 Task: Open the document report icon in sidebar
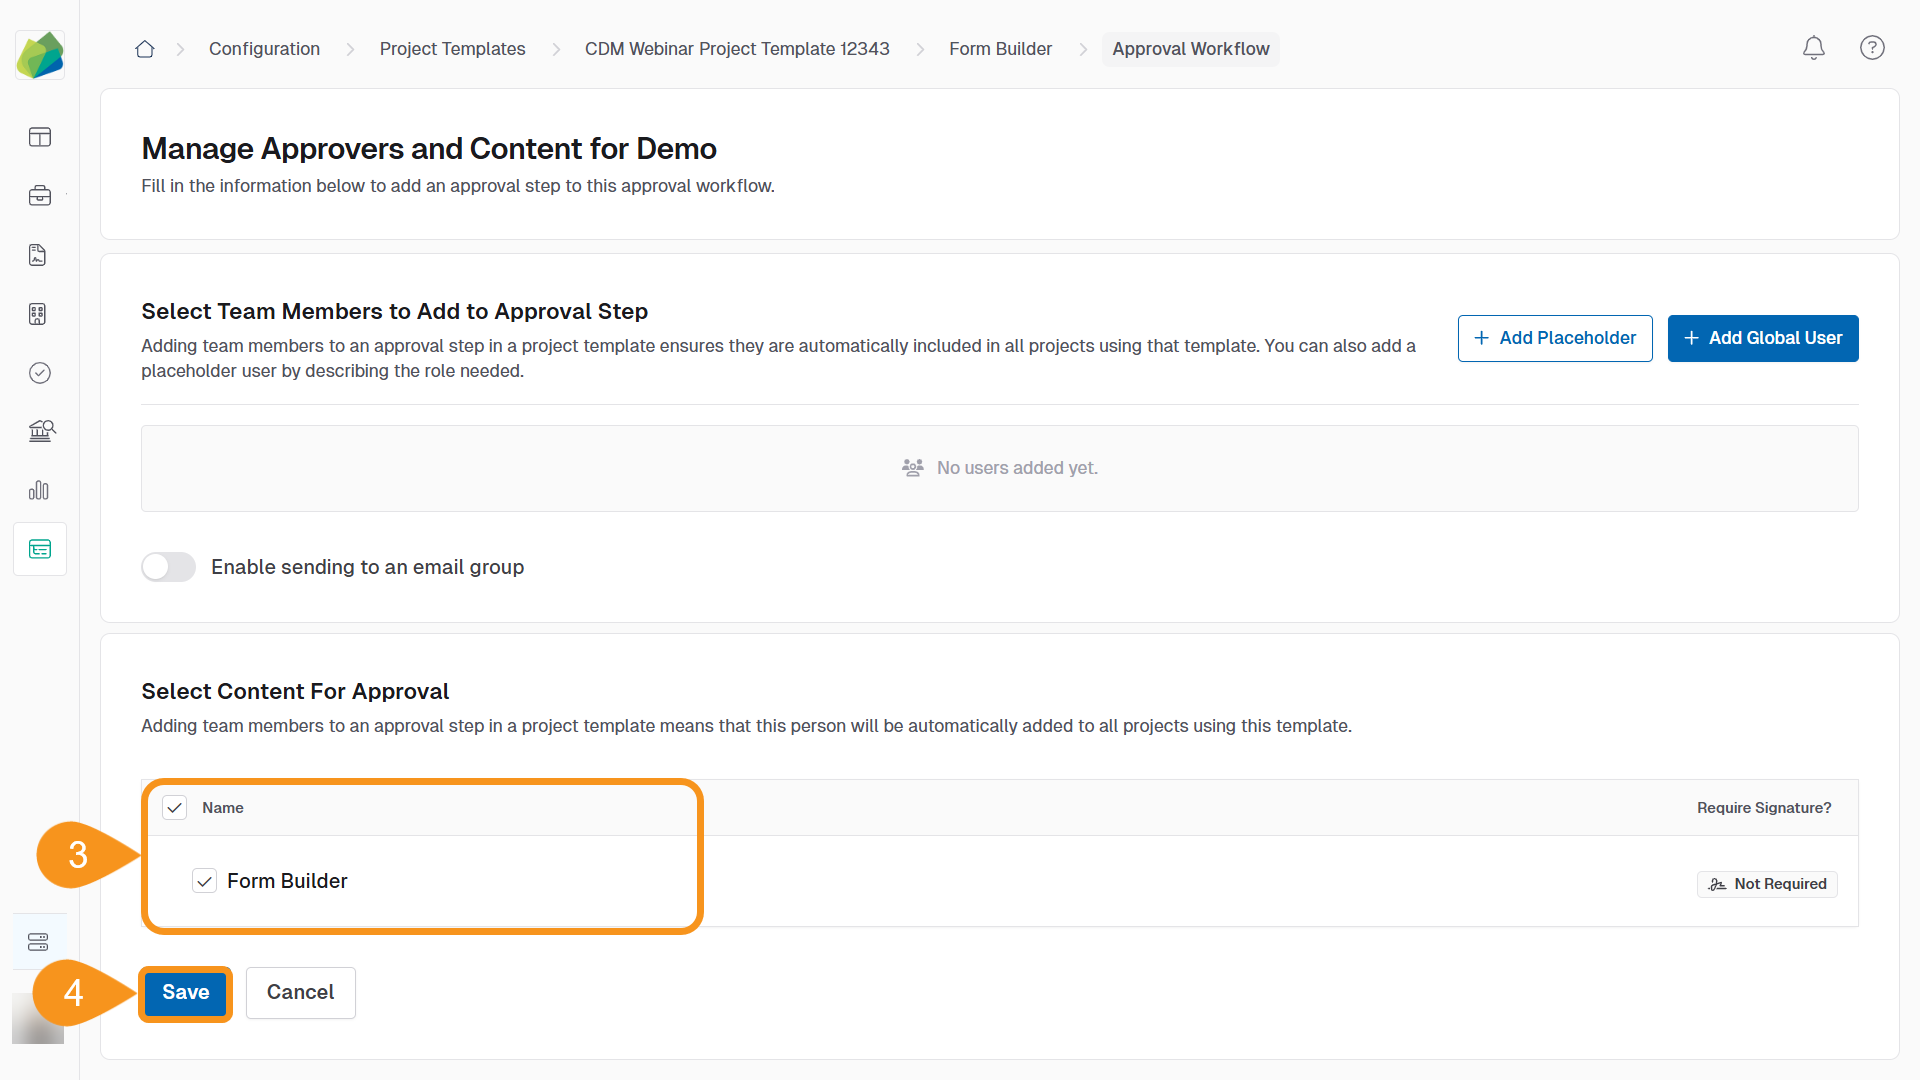[x=39, y=255]
